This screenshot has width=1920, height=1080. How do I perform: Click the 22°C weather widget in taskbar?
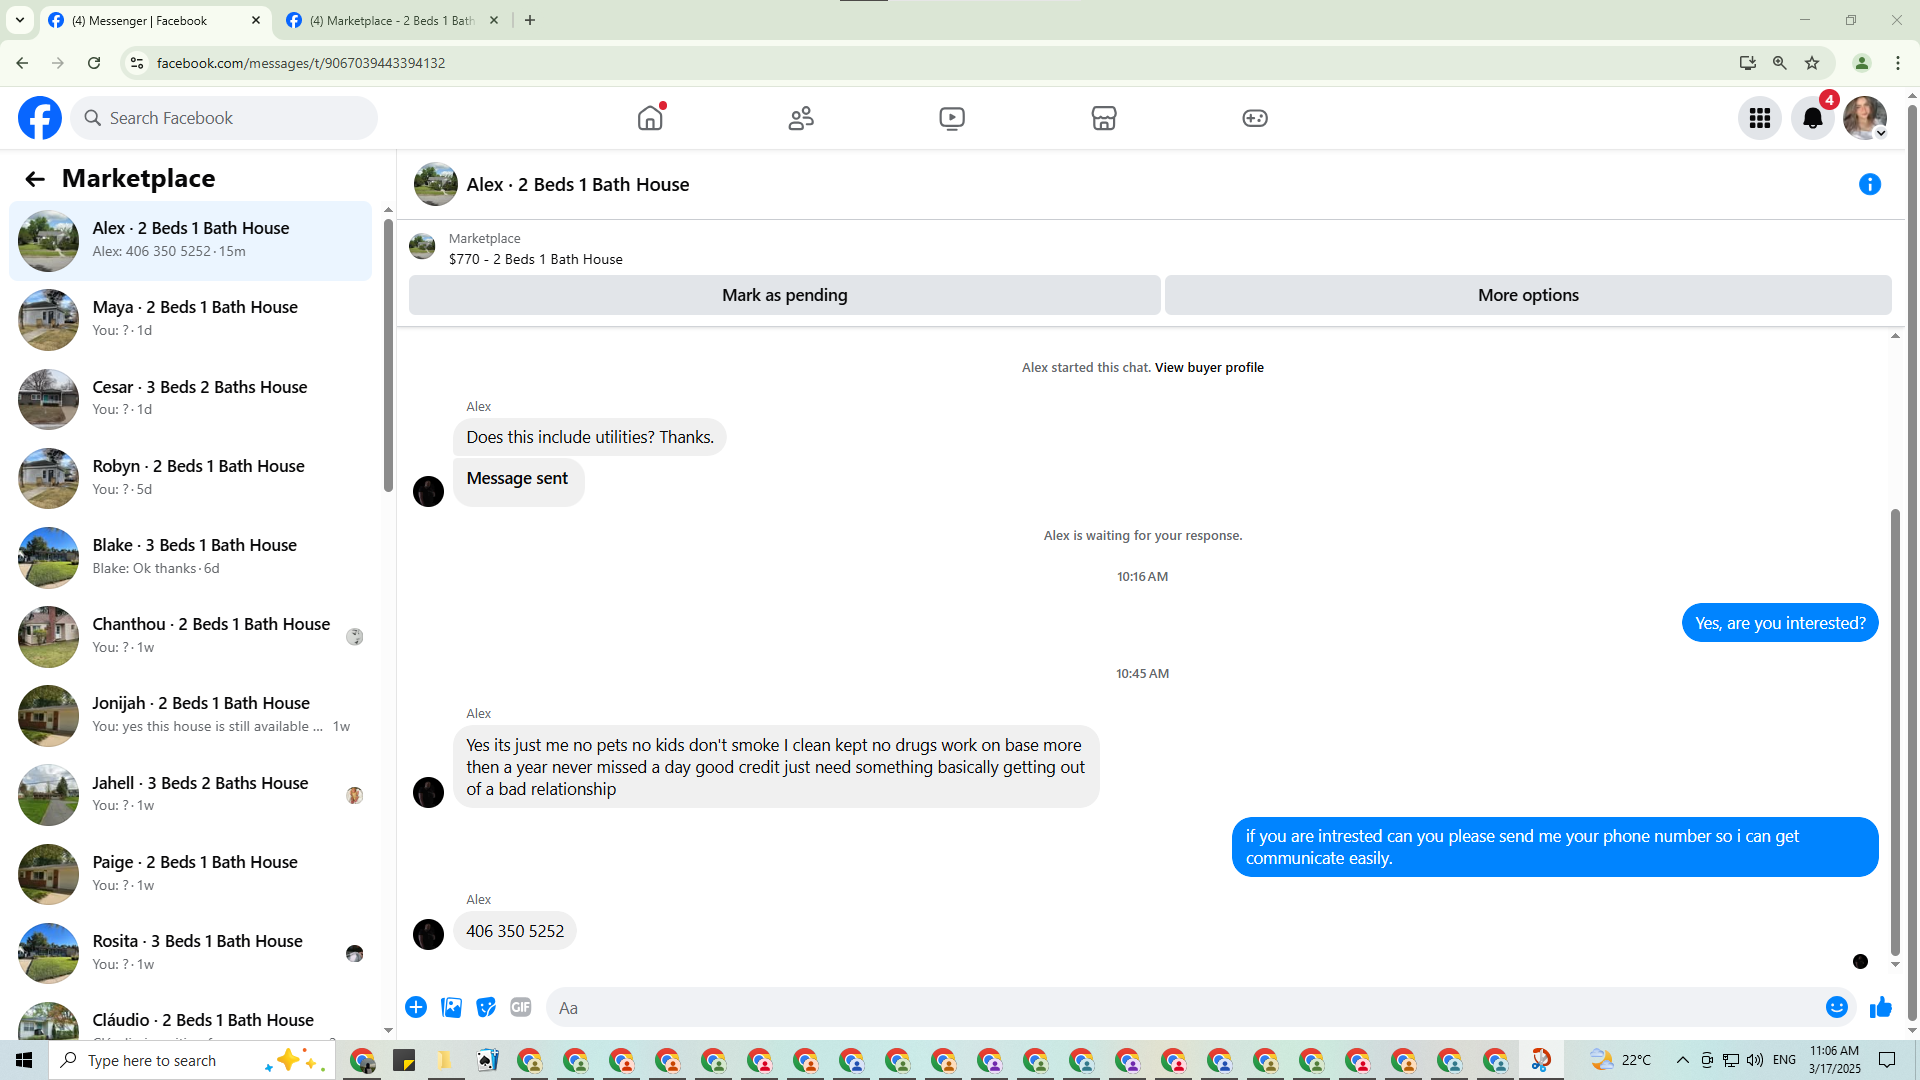pyautogui.click(x=1620, y=1060)
